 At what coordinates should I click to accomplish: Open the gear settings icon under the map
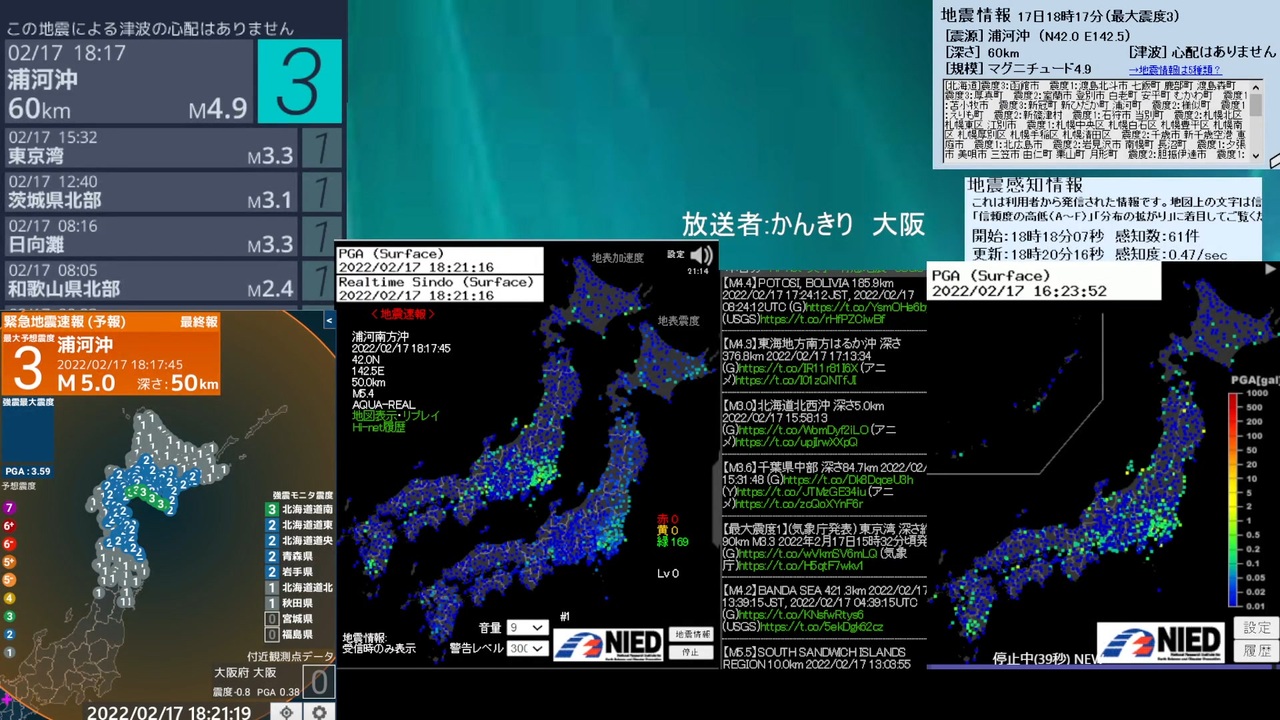pos(320,712)
